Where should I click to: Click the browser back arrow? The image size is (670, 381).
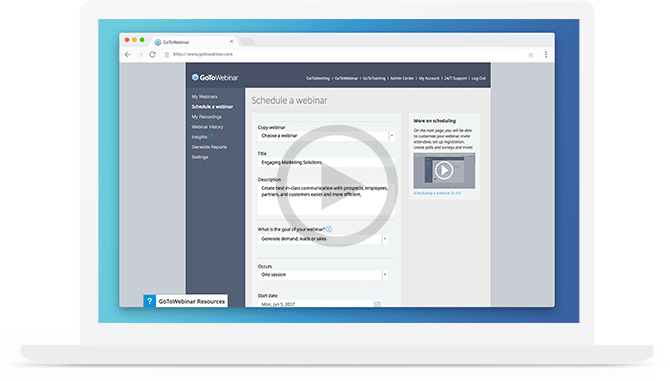tap(127, 54)
